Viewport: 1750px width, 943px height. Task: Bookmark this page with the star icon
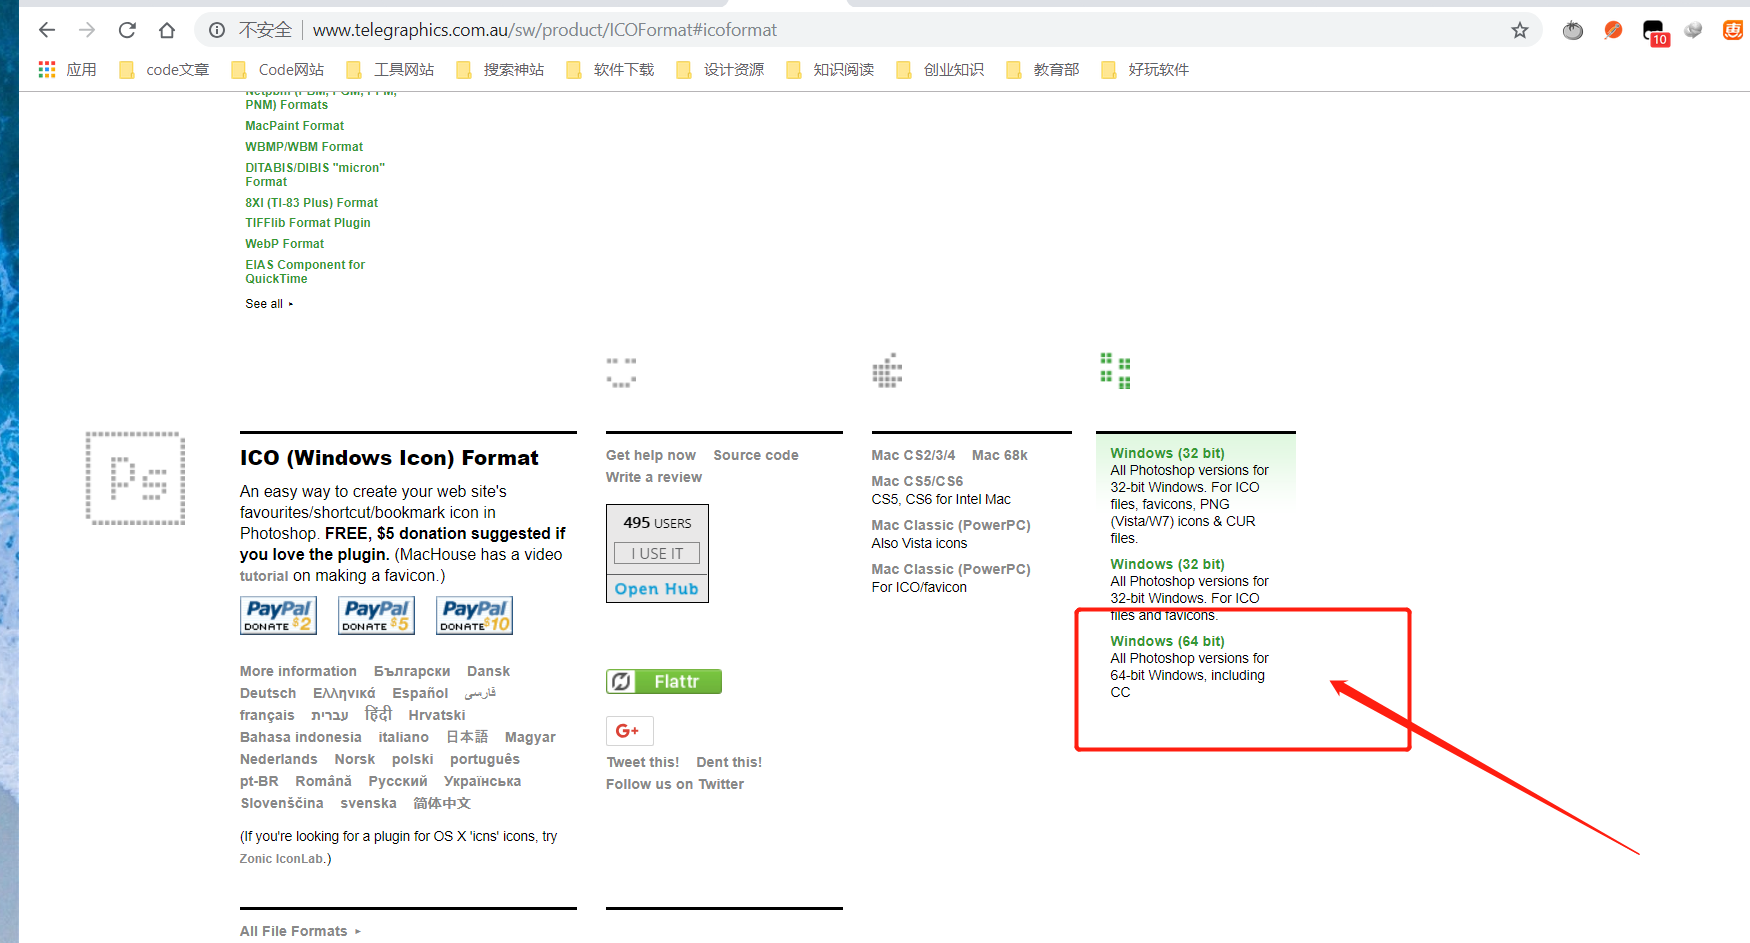(1520, 30)
